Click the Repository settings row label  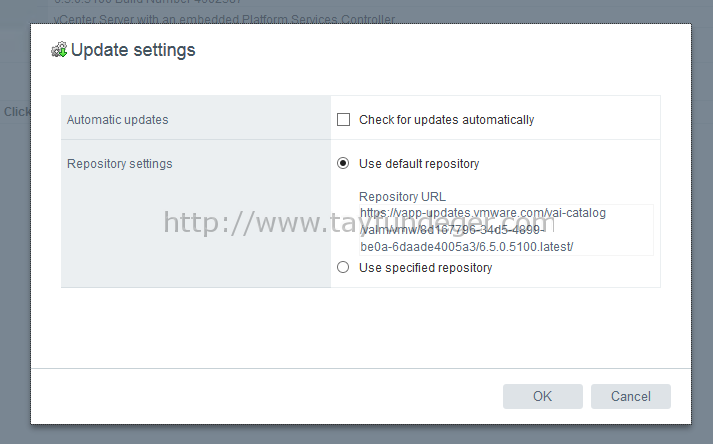(x=120, y=164)
